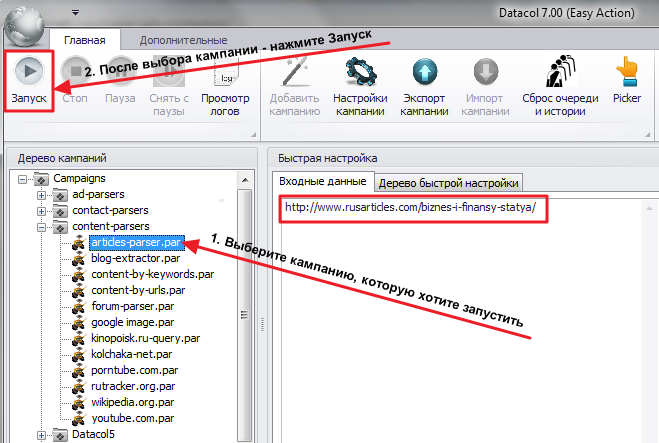The height and width of the screenshot is (443, 659).
Task: Switch to the Дополнительные ribbon tab
Action: point(183,40)
